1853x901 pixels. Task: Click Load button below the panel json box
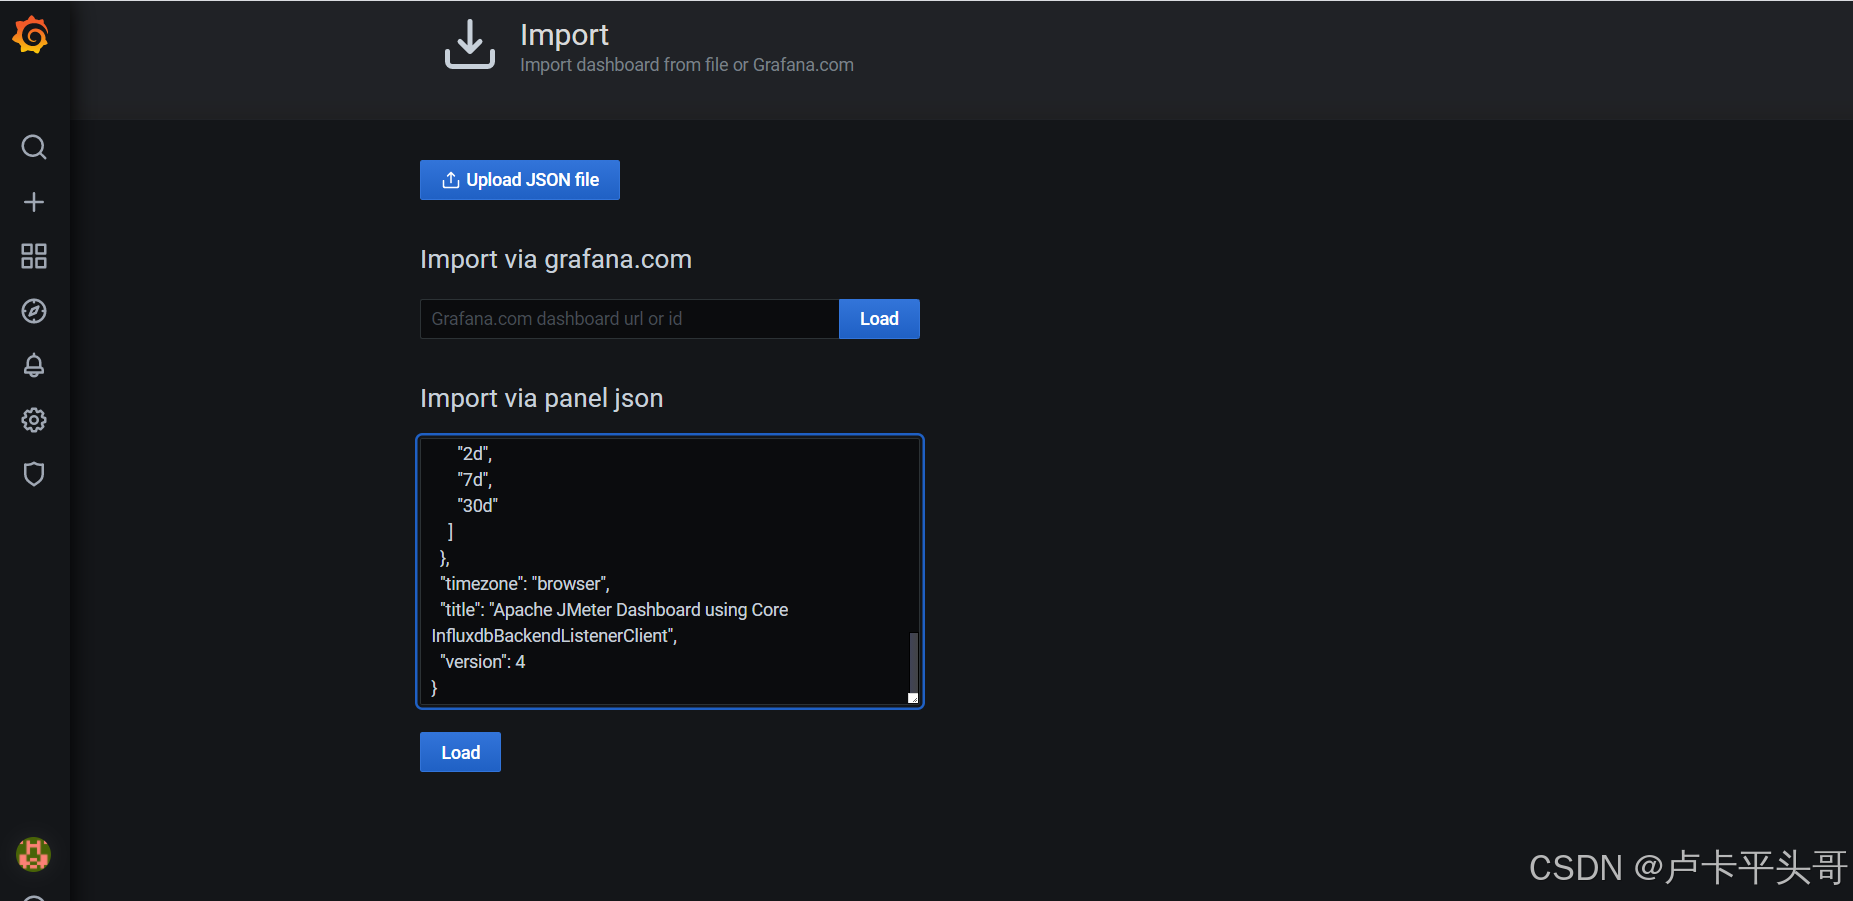pyautogui.click(x=460, y=752)
